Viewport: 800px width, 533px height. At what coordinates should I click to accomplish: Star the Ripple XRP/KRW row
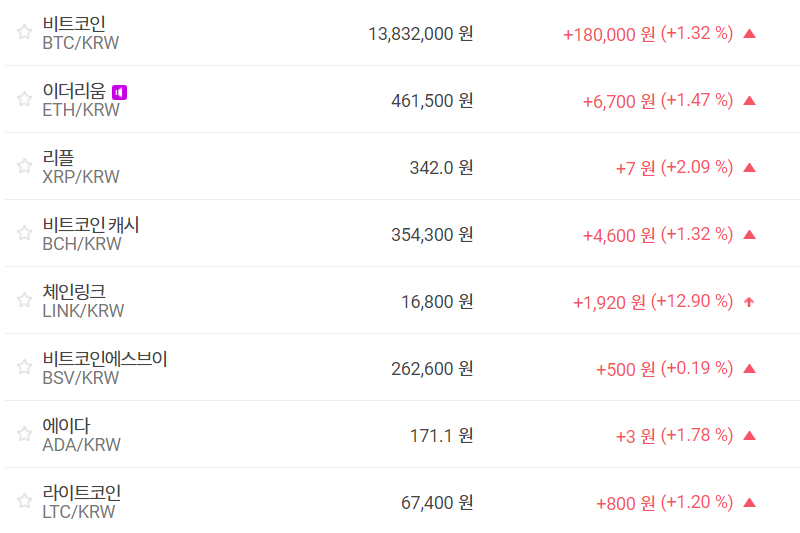click(x=24, y=166)
